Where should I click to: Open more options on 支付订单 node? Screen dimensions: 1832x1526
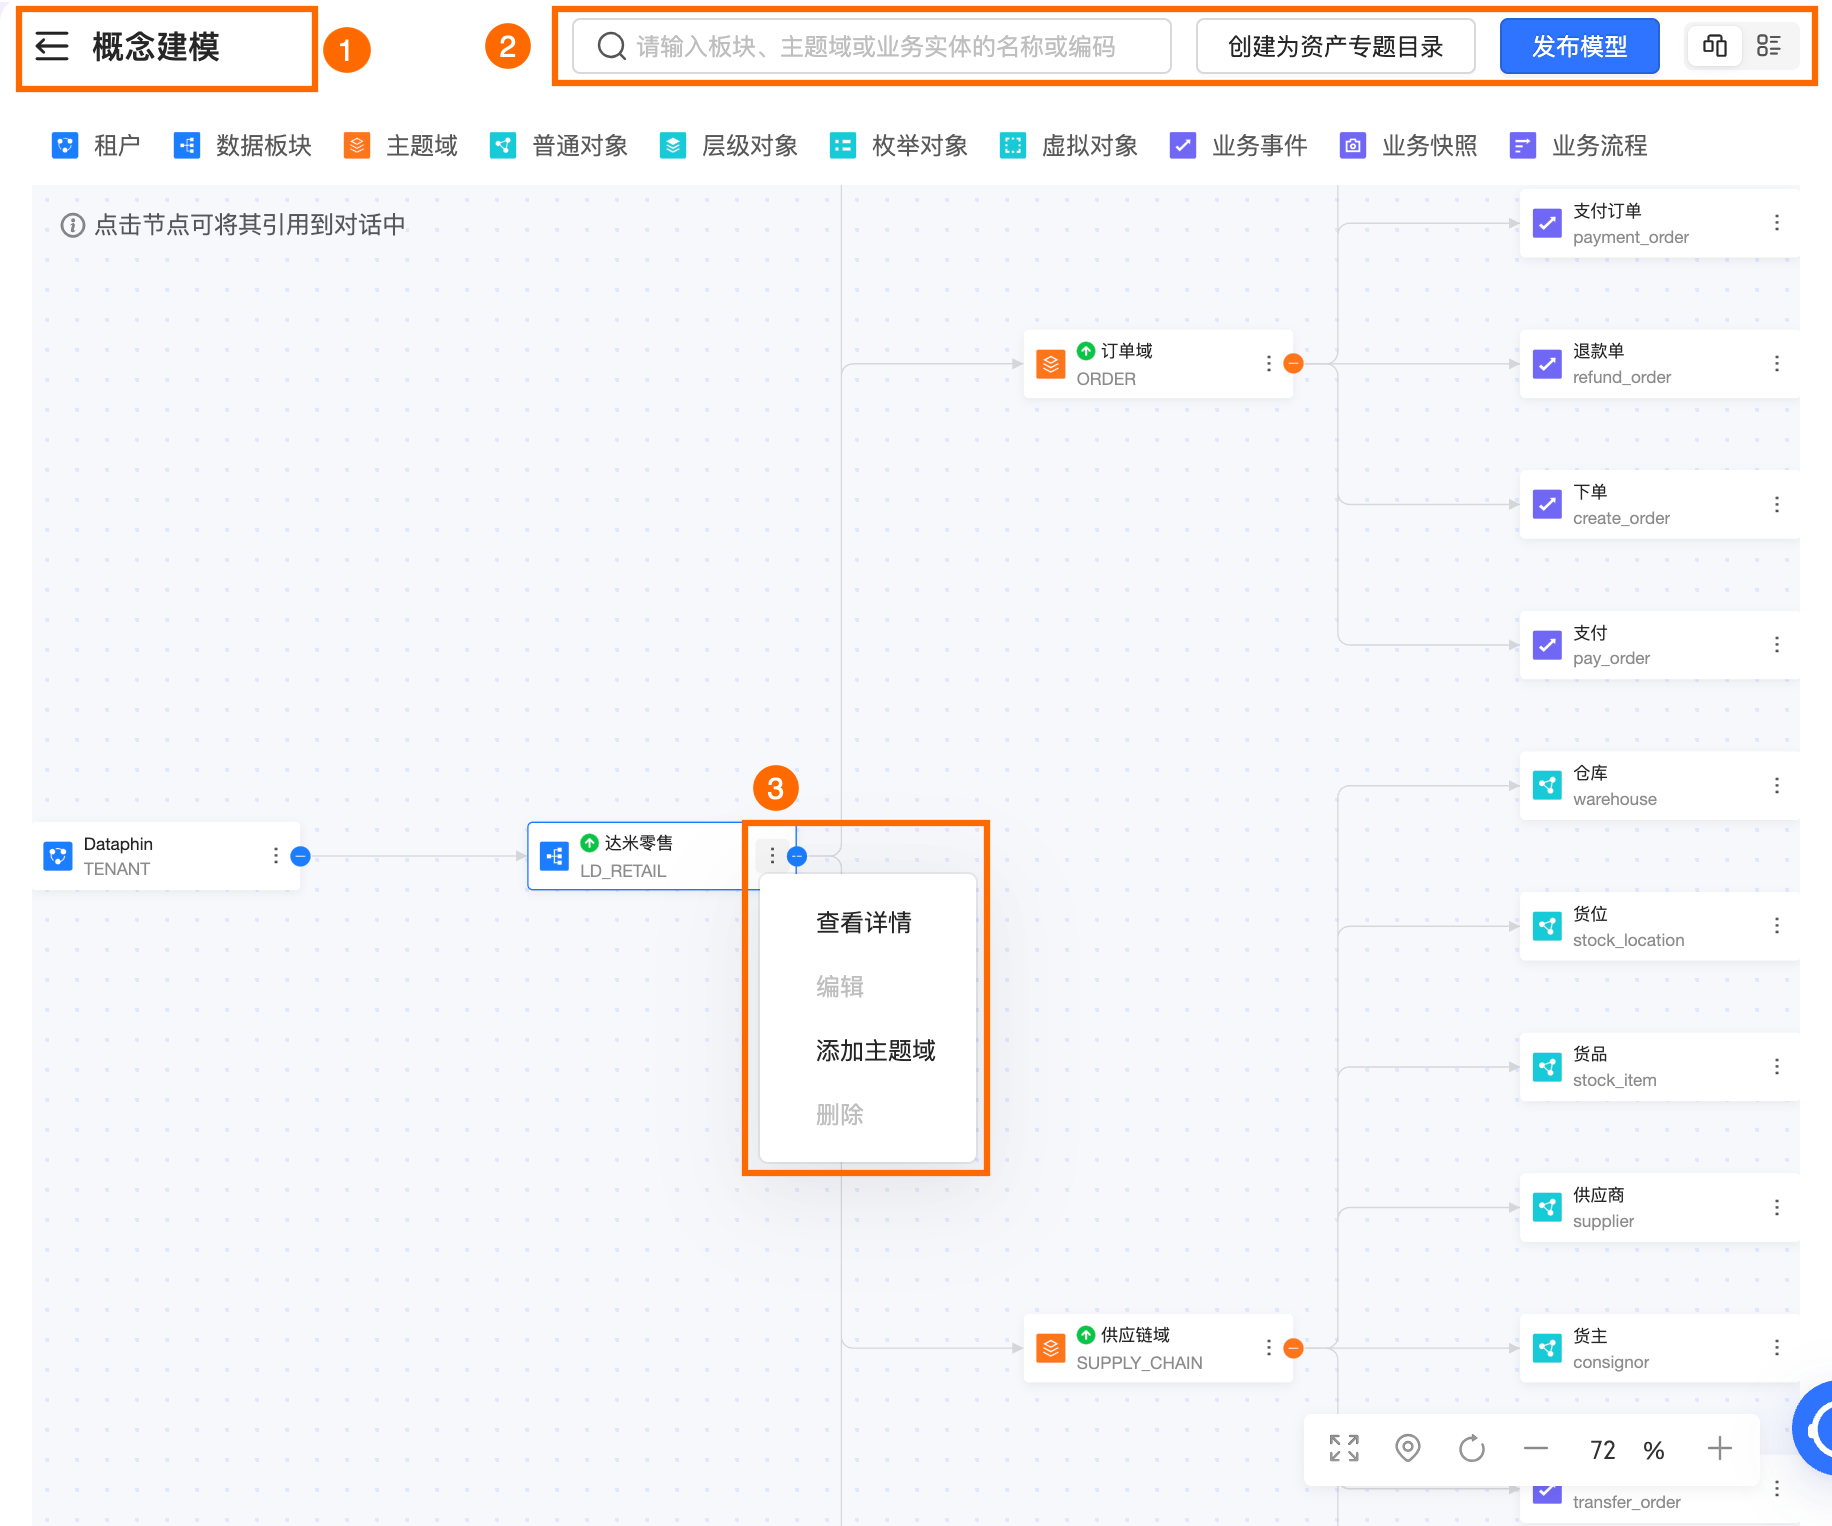coord(1777,223)
